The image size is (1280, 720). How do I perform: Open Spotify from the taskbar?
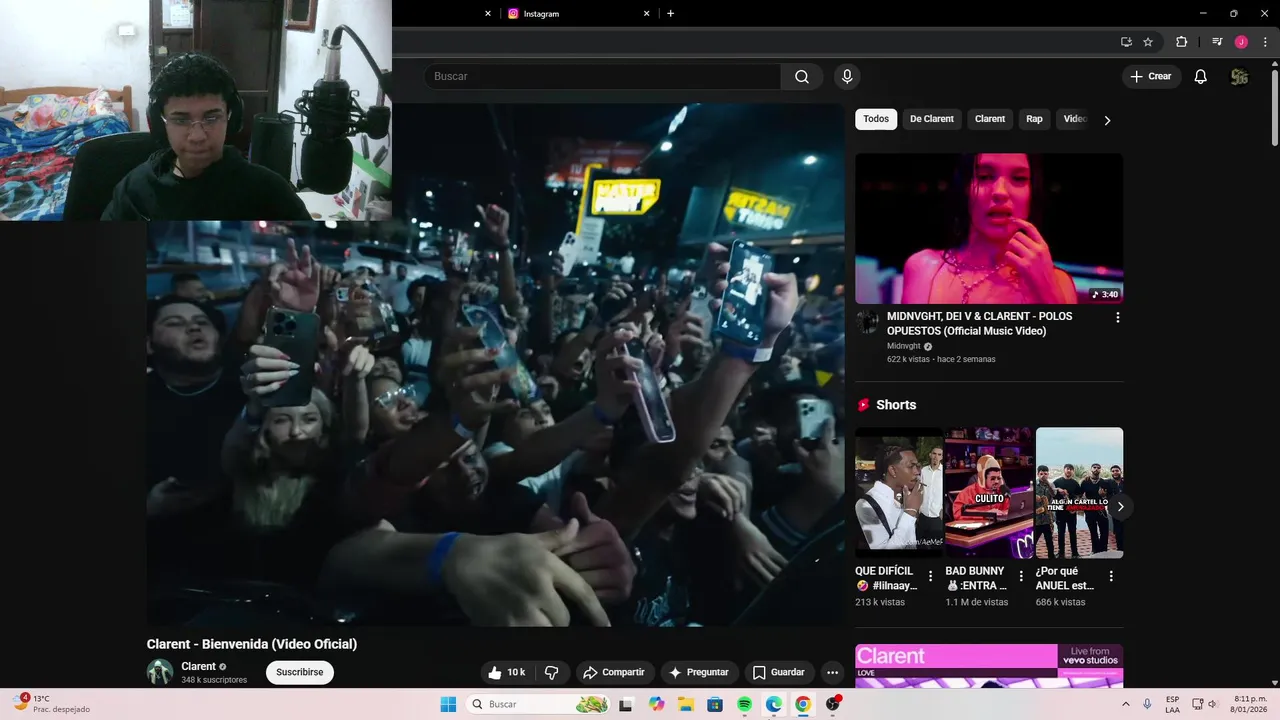[x=744, y=704]
